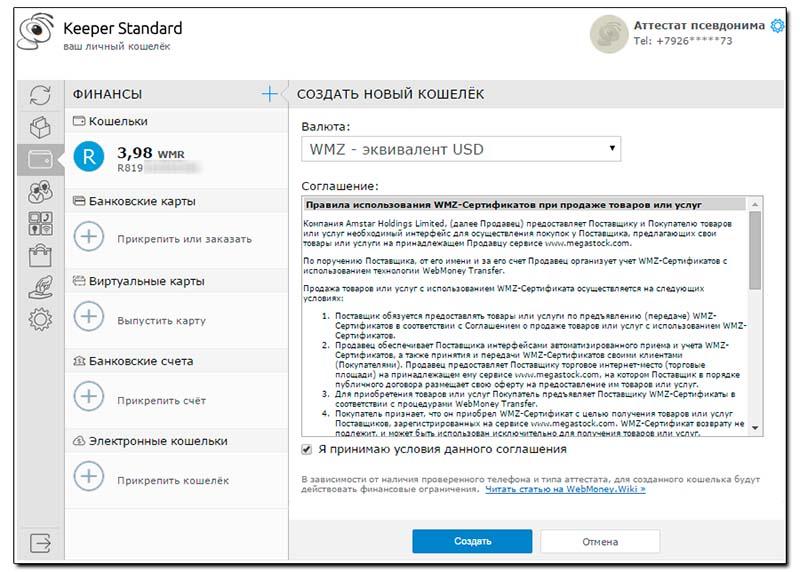This screenshot has width=800, height=572.
Task: Click the plus circle for Выпустить карту
Action: point(89,316)
